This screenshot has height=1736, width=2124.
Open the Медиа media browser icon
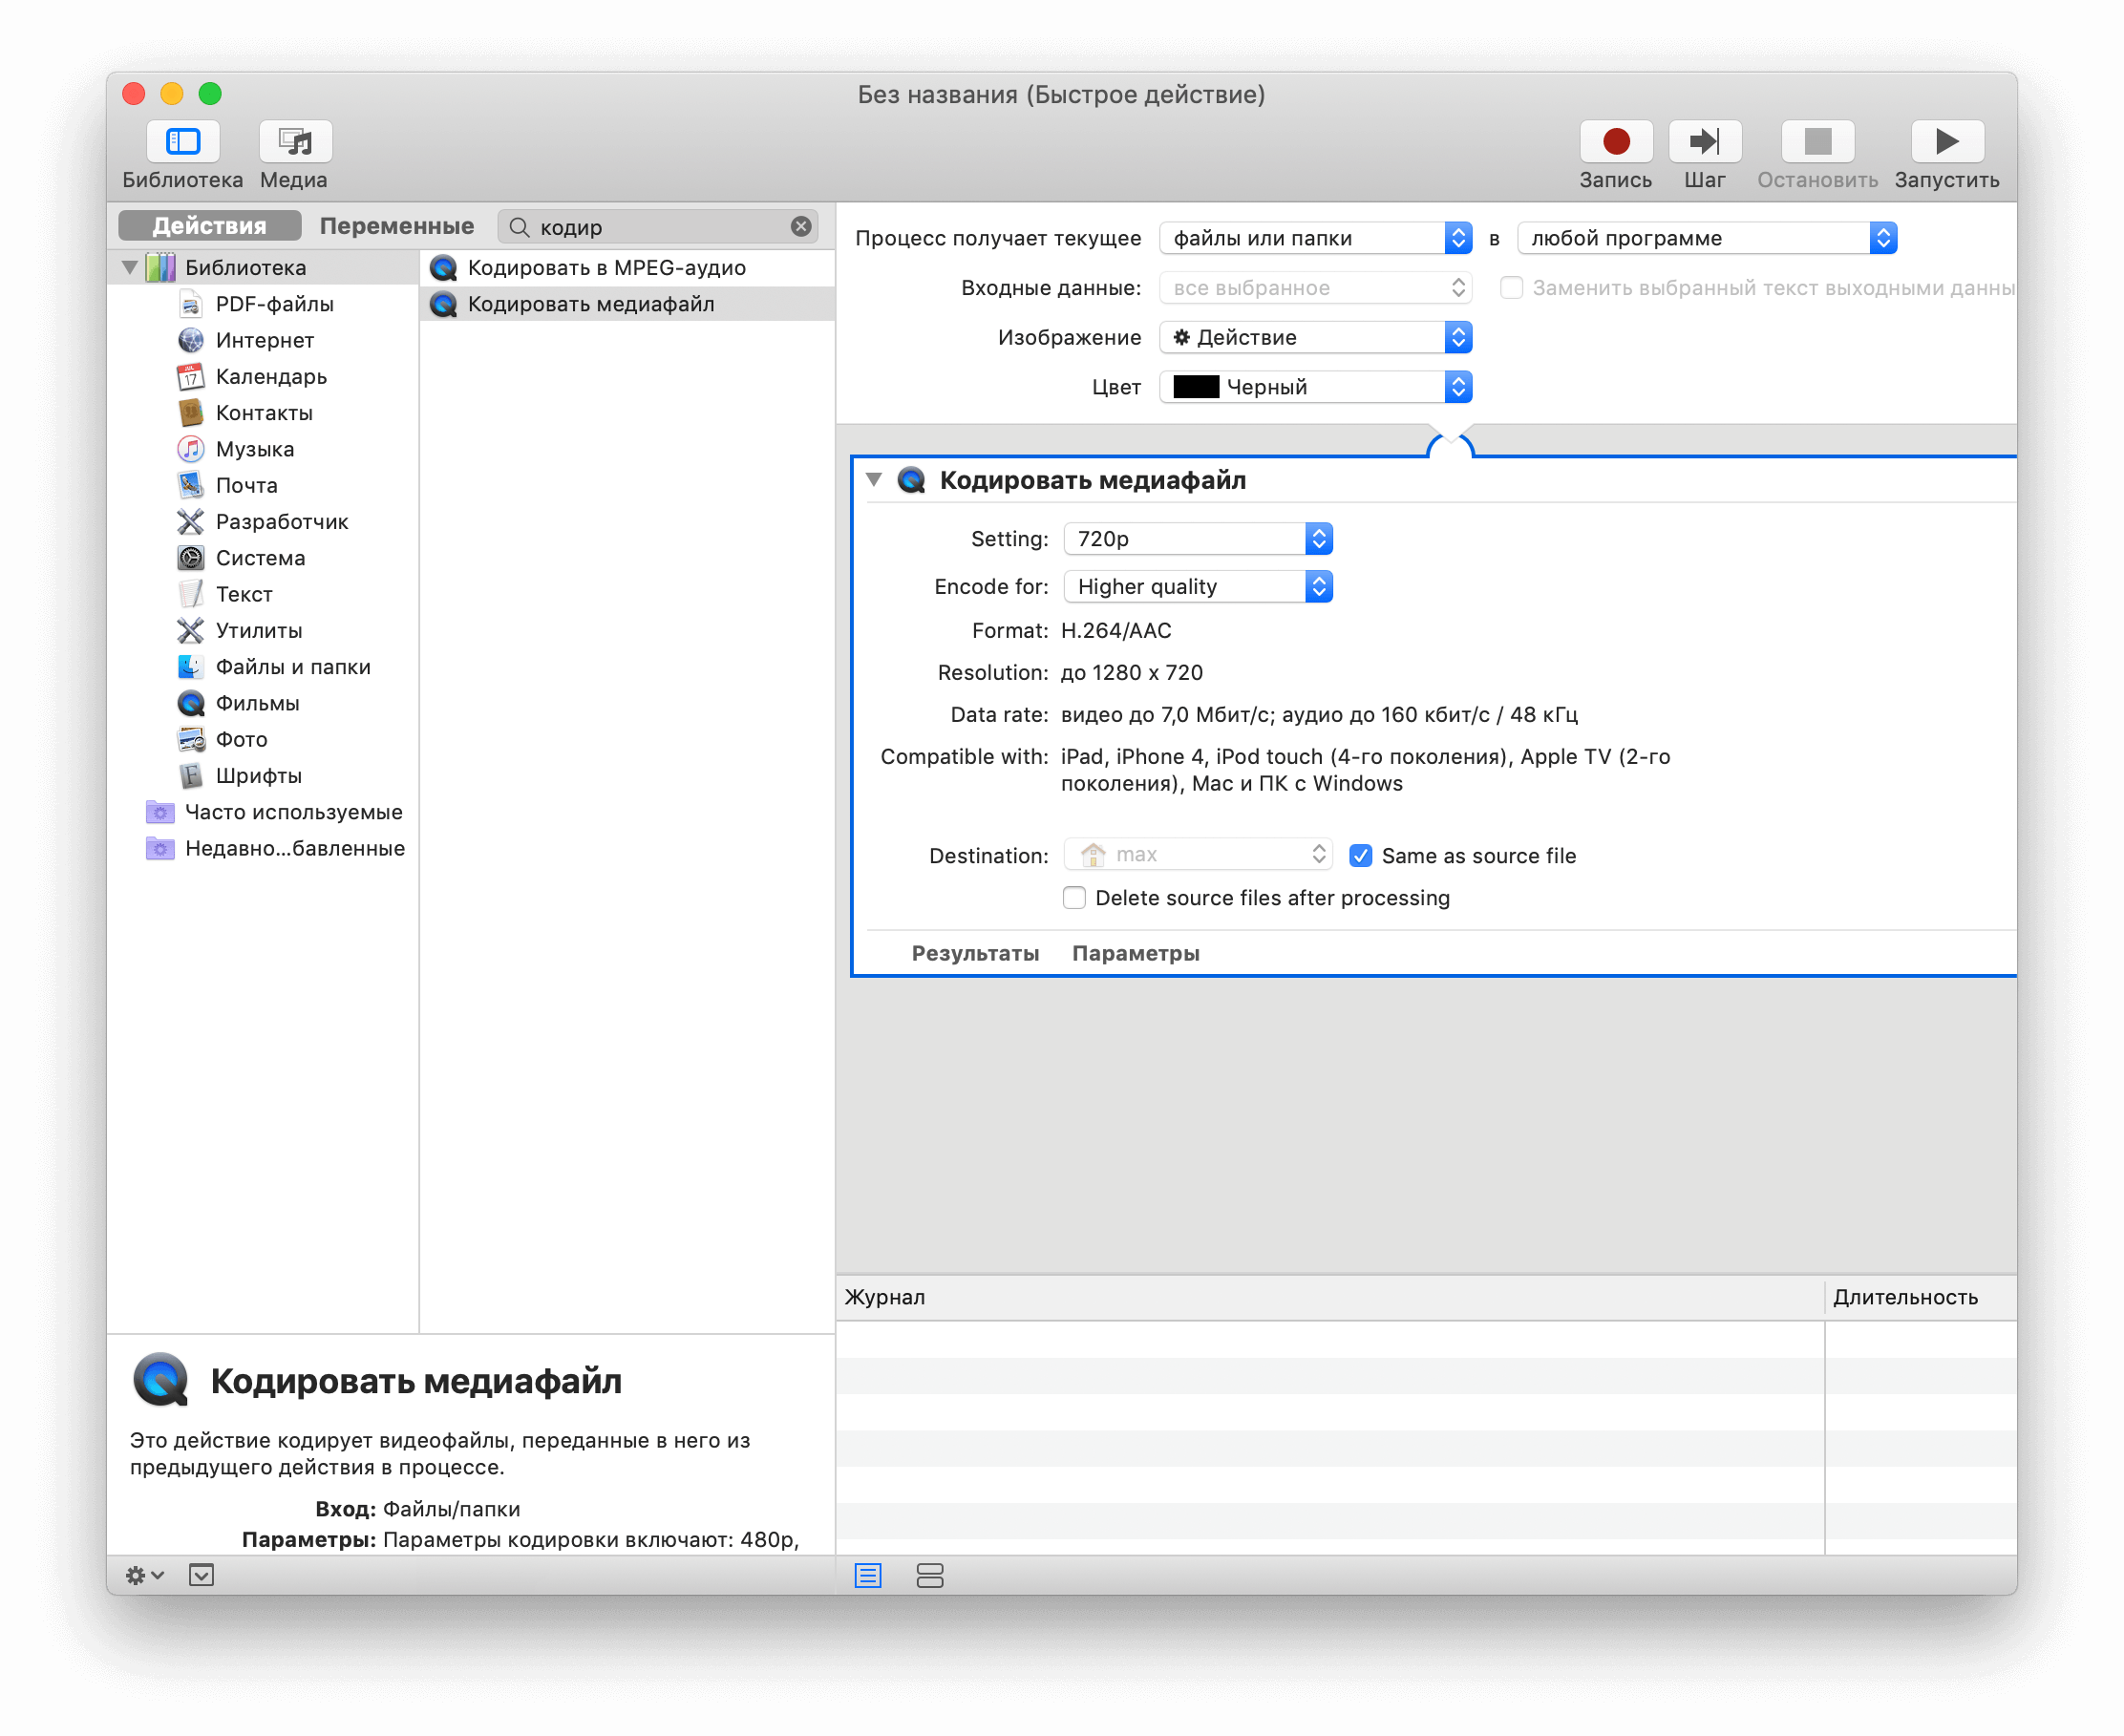[x=295, y=142]
